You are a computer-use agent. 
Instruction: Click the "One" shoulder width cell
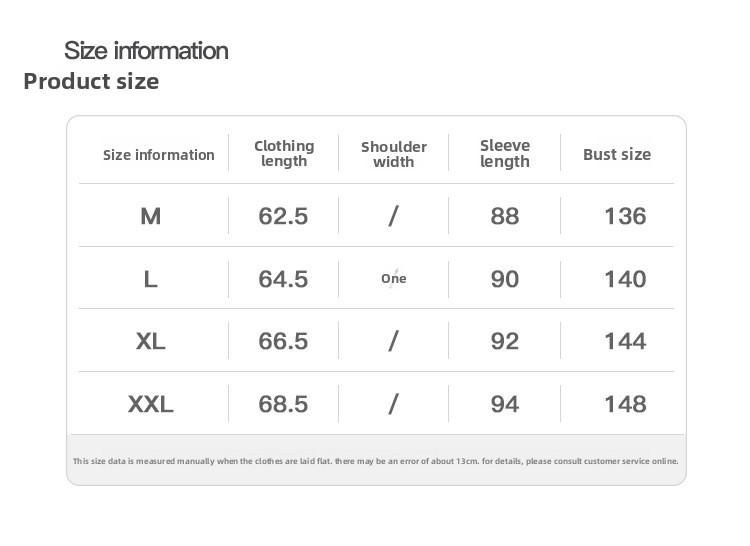(394, 279)
